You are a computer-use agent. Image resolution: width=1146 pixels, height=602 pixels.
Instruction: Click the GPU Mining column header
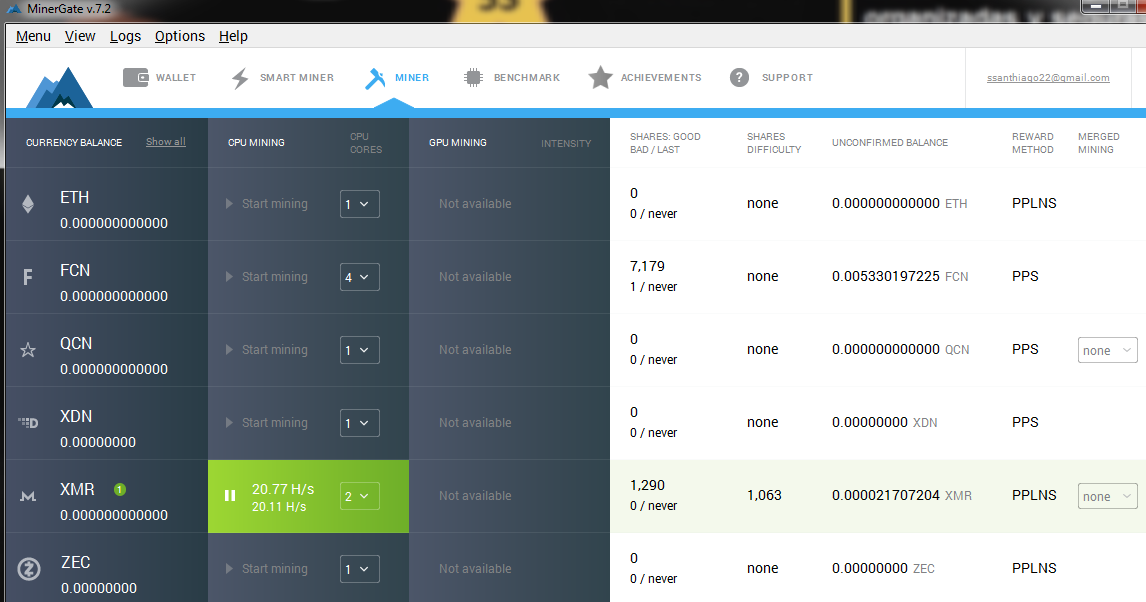click(458, 142)
